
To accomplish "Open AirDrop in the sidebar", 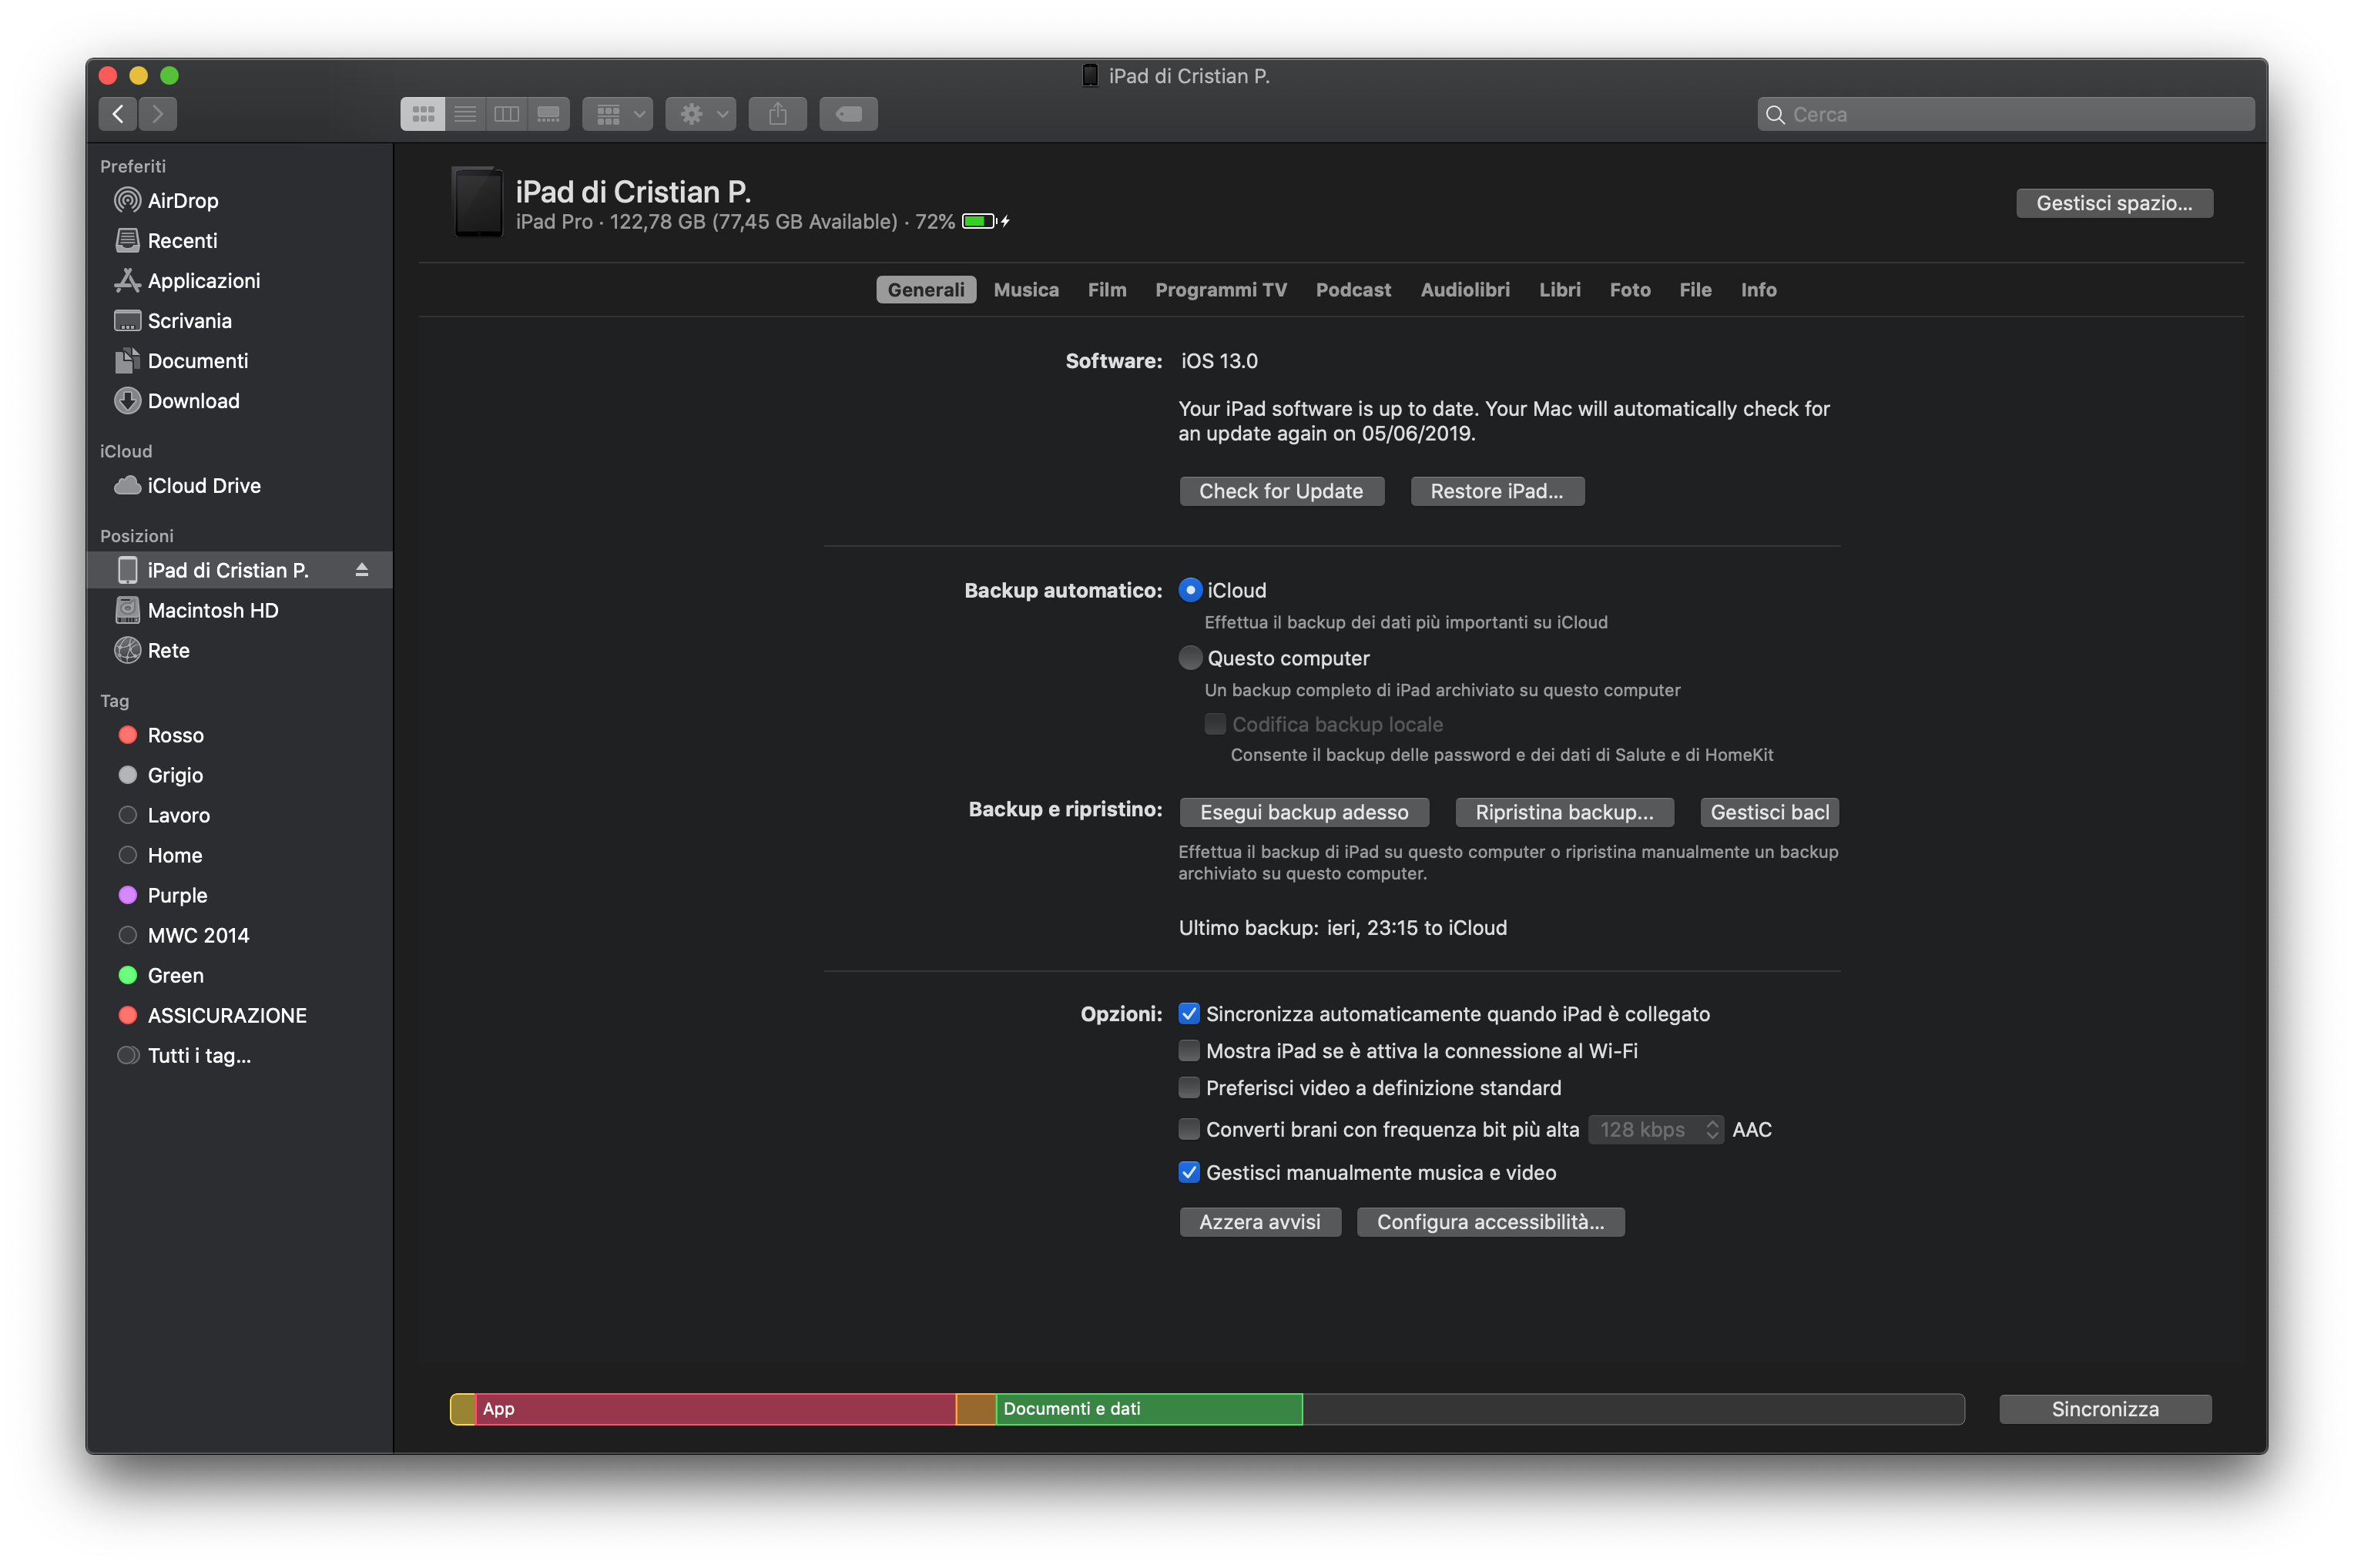I will pos(240,200).
